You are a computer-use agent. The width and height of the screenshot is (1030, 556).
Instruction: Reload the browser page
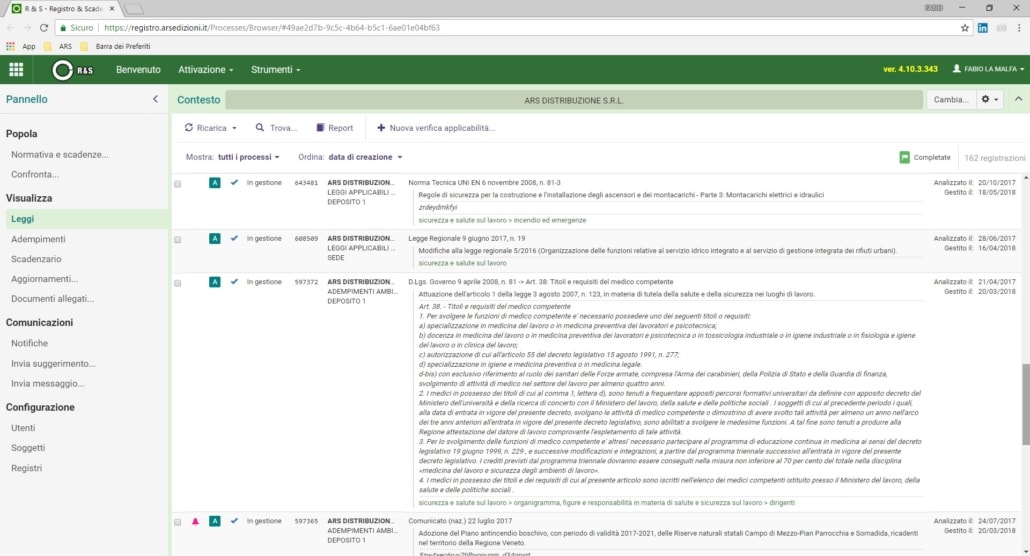pyautogui.click(x=44, y=28)
